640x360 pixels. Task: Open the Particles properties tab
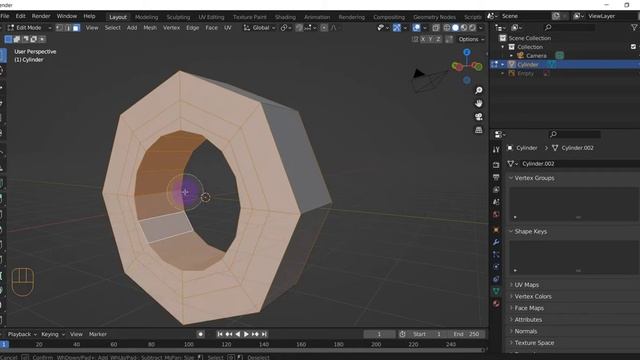(496, 254)
